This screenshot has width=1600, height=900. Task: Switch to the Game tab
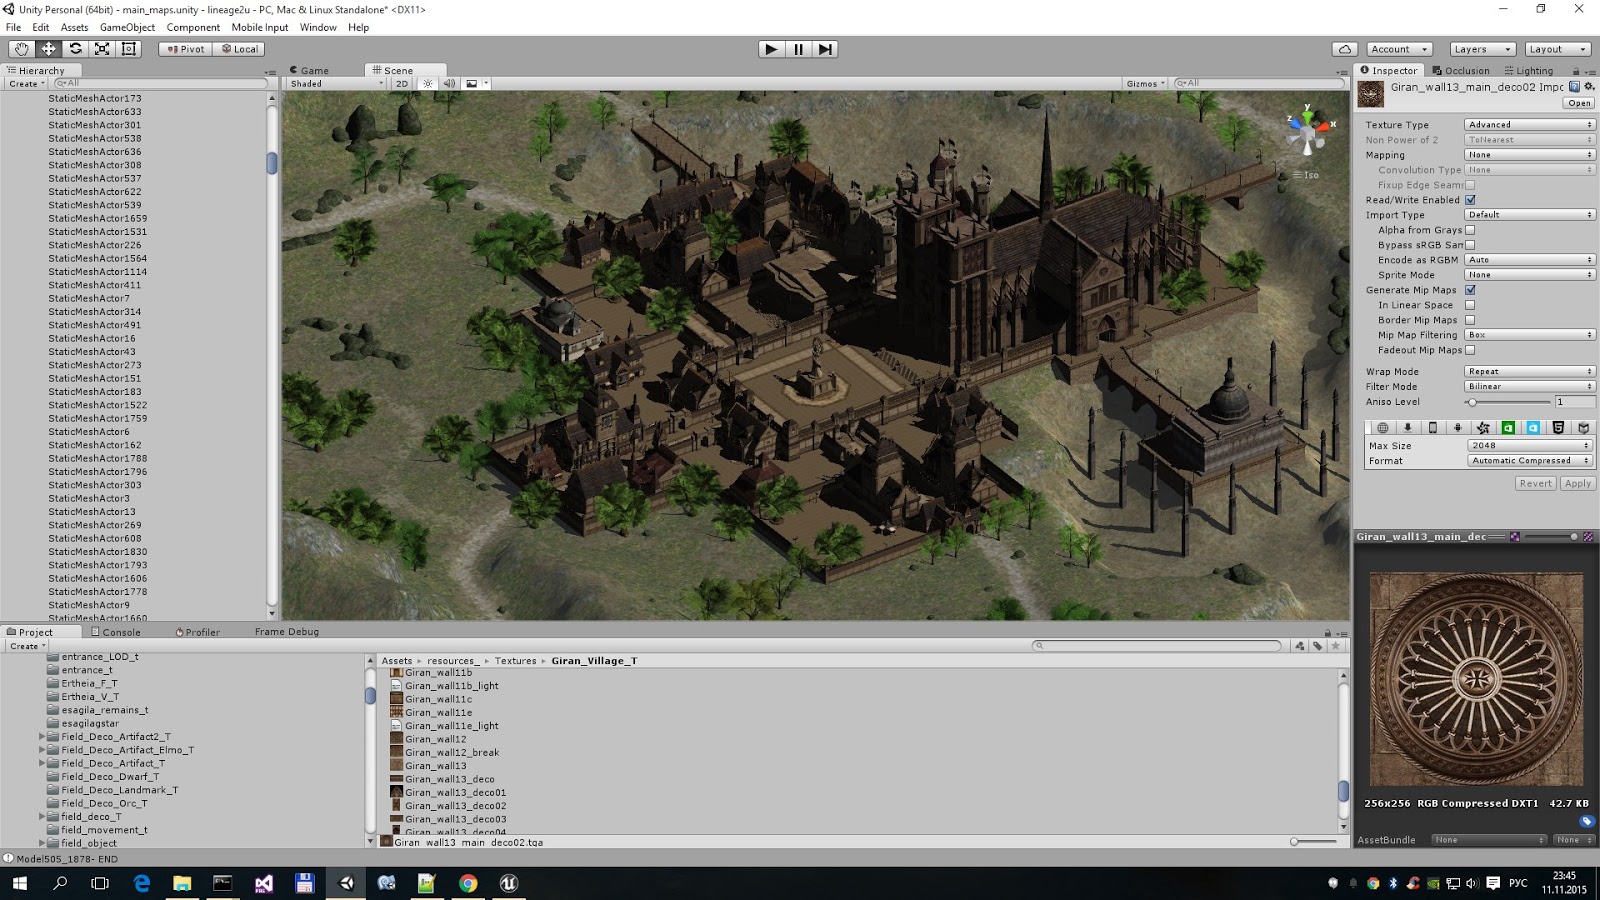(x=310, y=70)
